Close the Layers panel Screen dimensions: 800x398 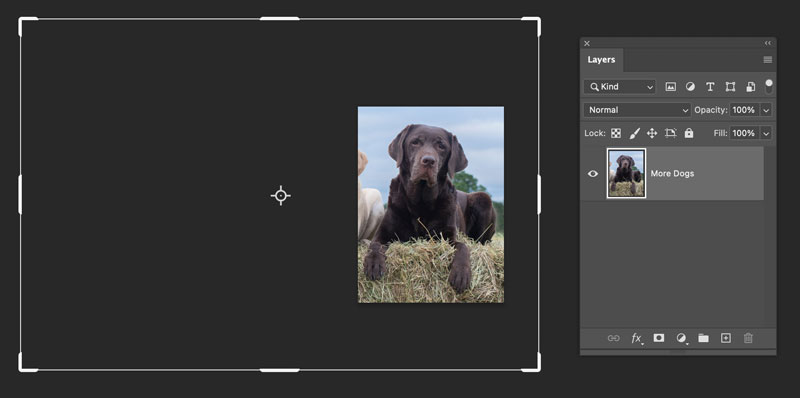587,43
